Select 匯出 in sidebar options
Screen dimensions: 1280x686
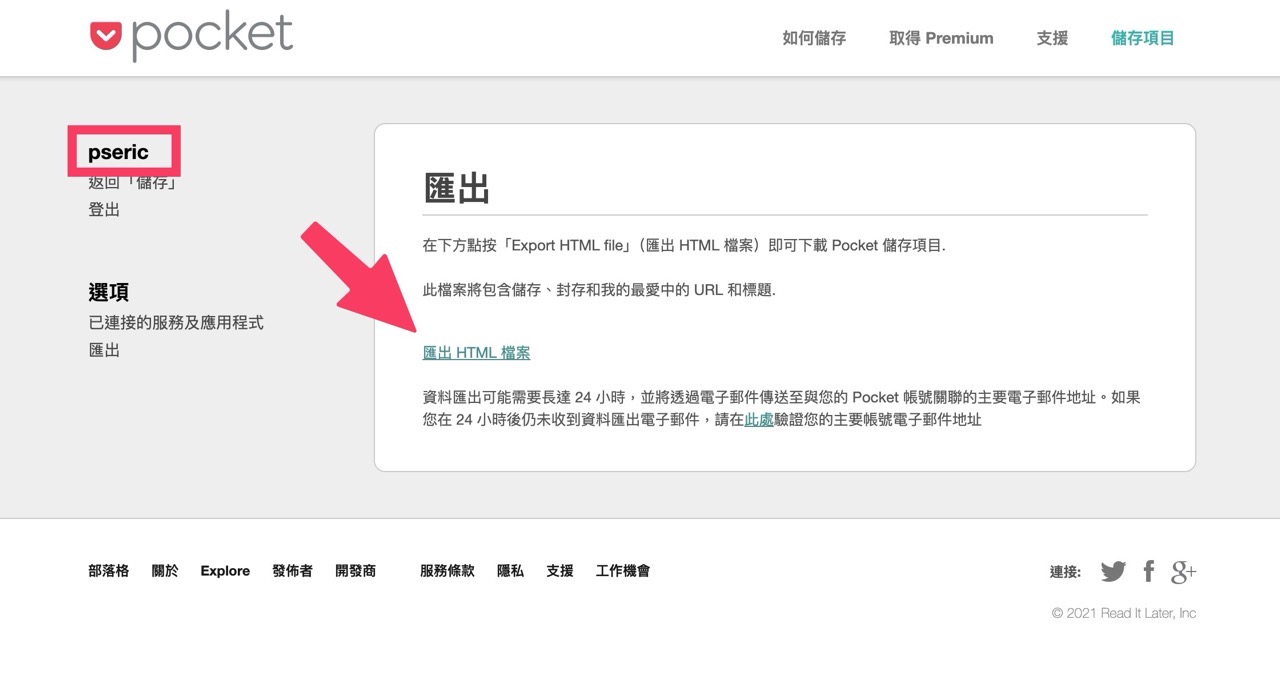[x=104, y=351]
